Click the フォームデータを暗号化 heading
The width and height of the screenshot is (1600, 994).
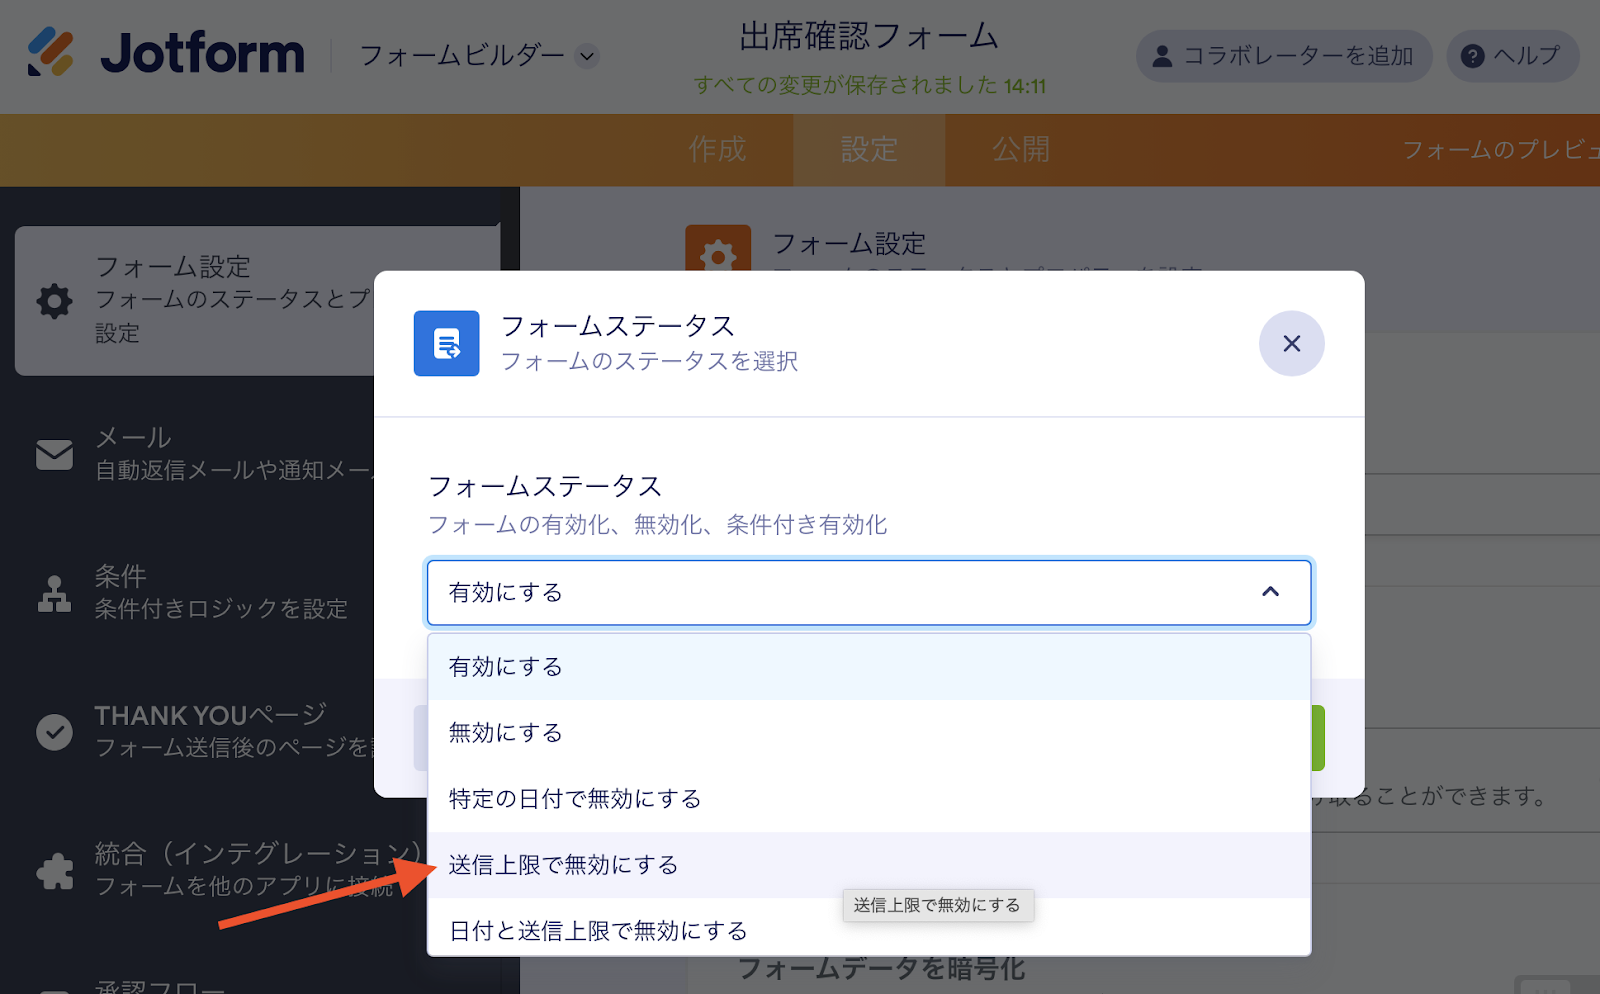881,970
